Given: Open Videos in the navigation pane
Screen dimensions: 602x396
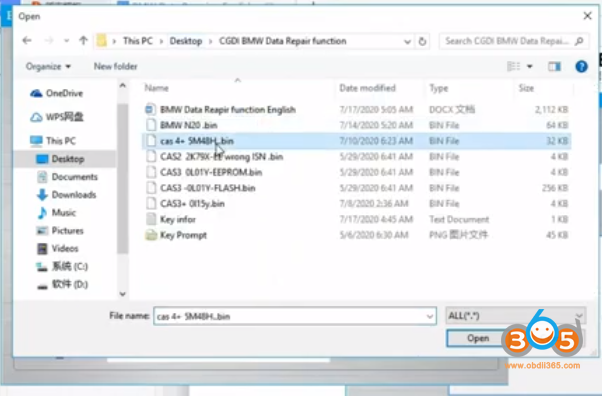Looking at the screenshot, I should pyautogui.click(x=57, y=249).
